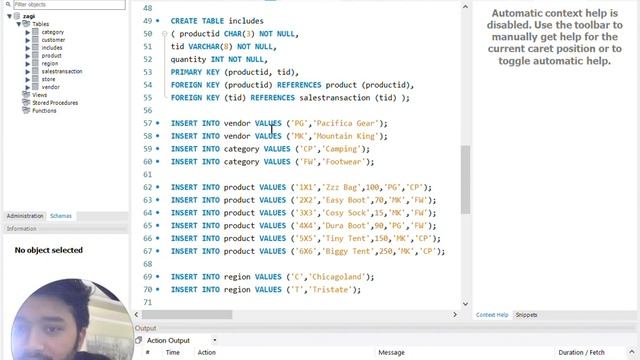Click the Tables folder icon

pyautogui.click(x=26, y=24)
